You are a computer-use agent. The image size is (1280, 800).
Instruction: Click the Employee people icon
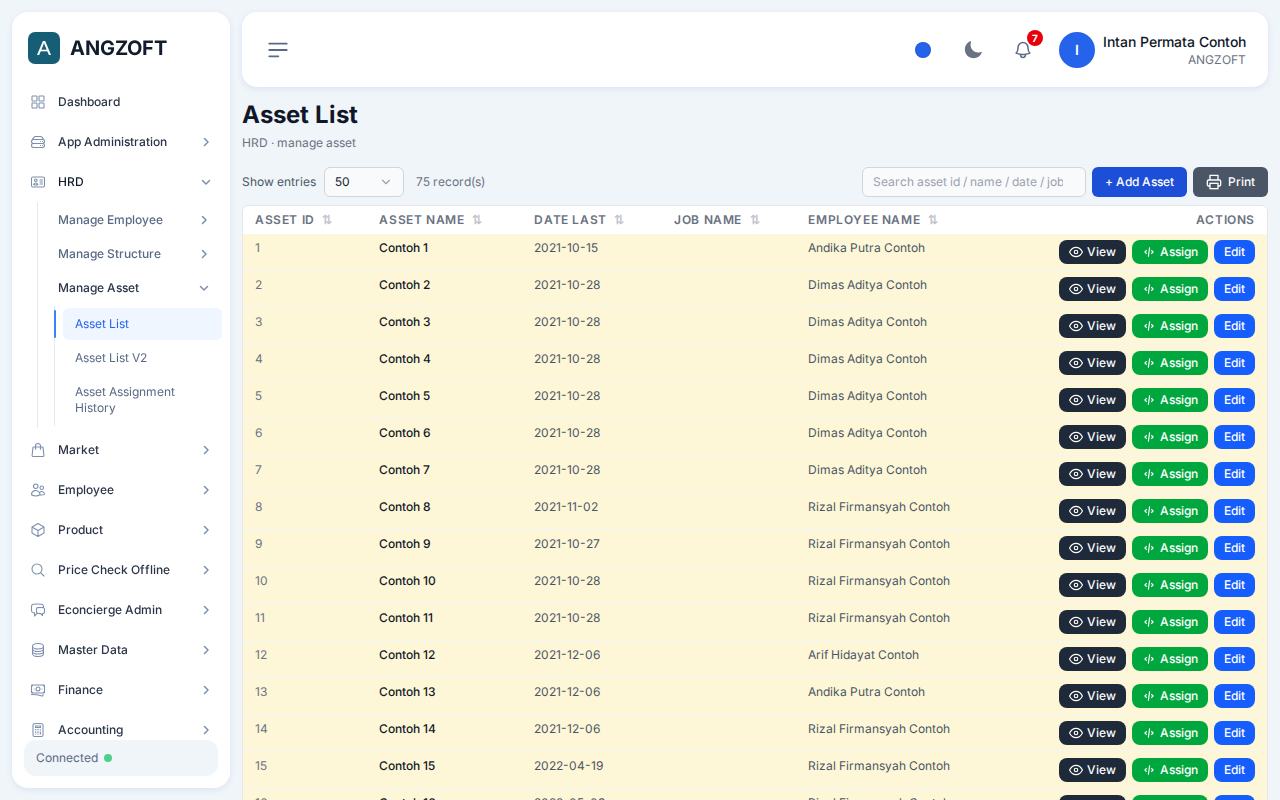[x=38, y=490]
